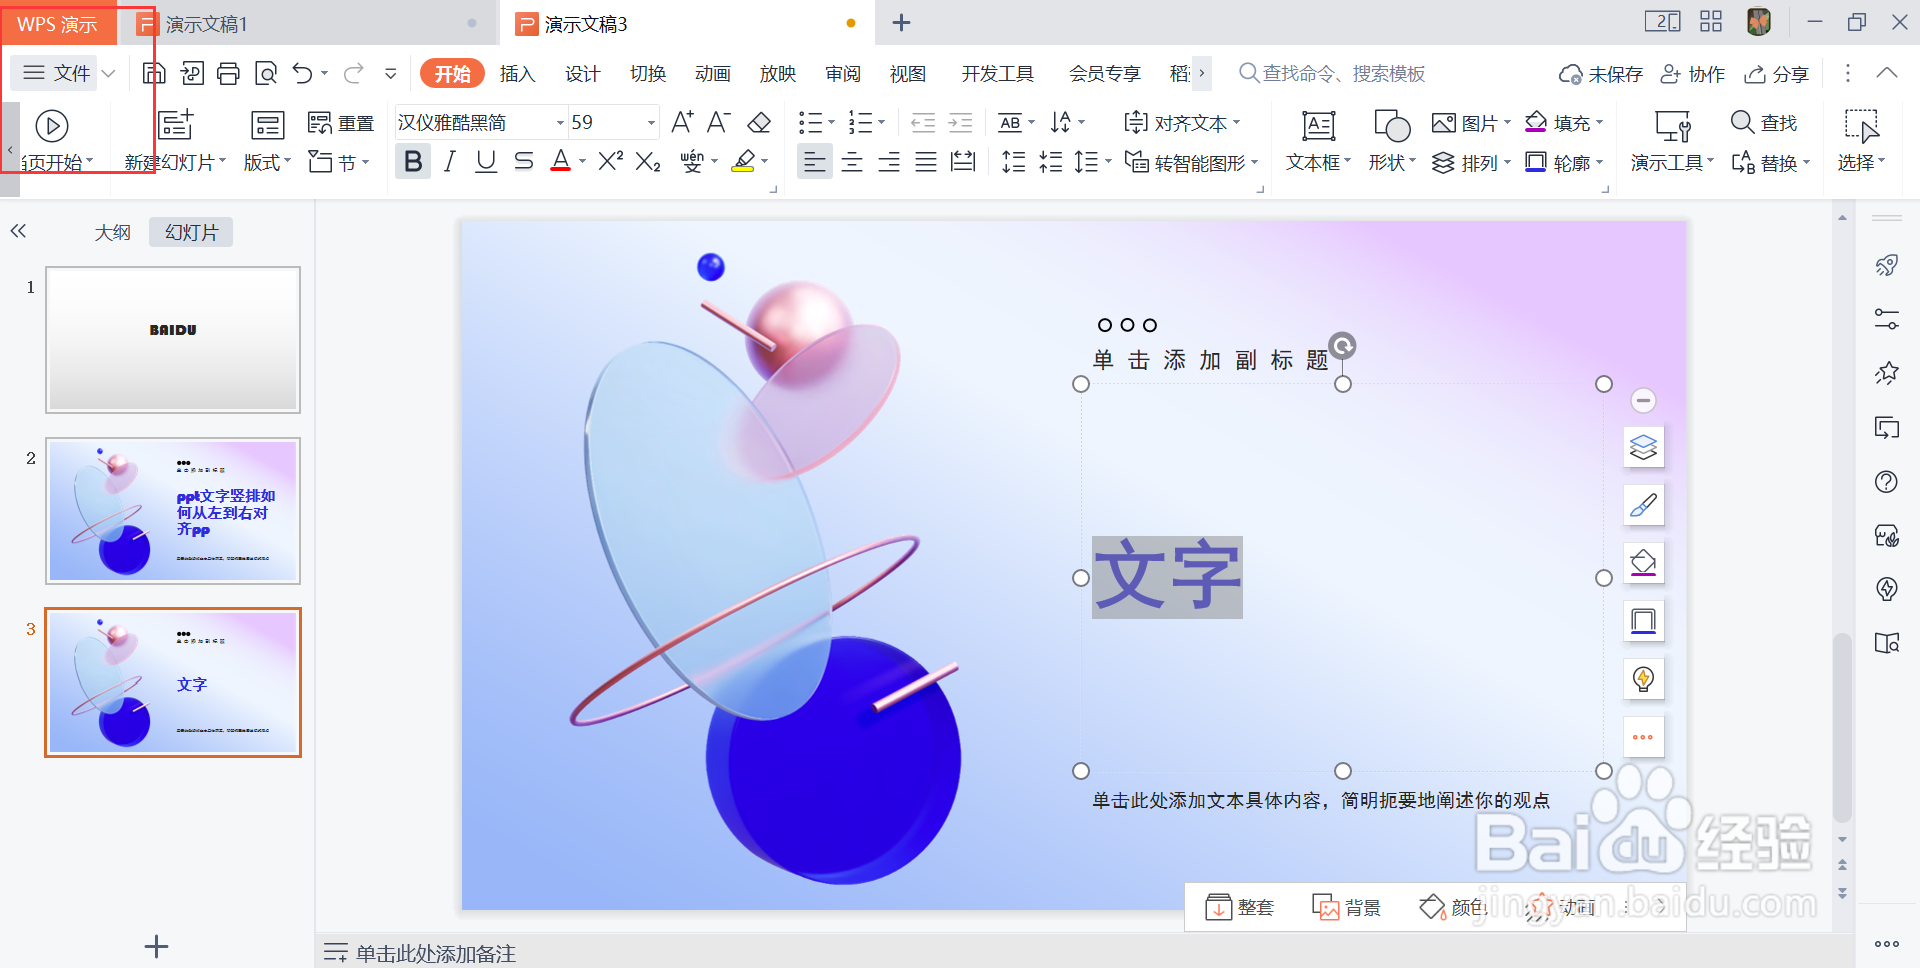Image resolution: width=1920 pixels, height=968 pixels.
Task: Select slide 2 thumbnail
Action: pyautogui.click(x=173, y=511)
